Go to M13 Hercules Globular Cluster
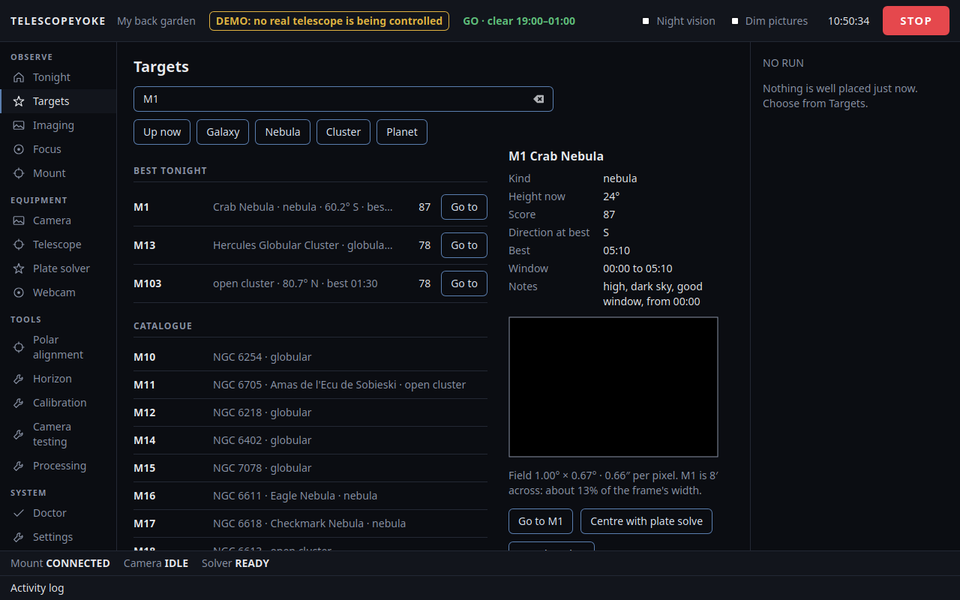 pyautogui.click(x=464, y=245)
